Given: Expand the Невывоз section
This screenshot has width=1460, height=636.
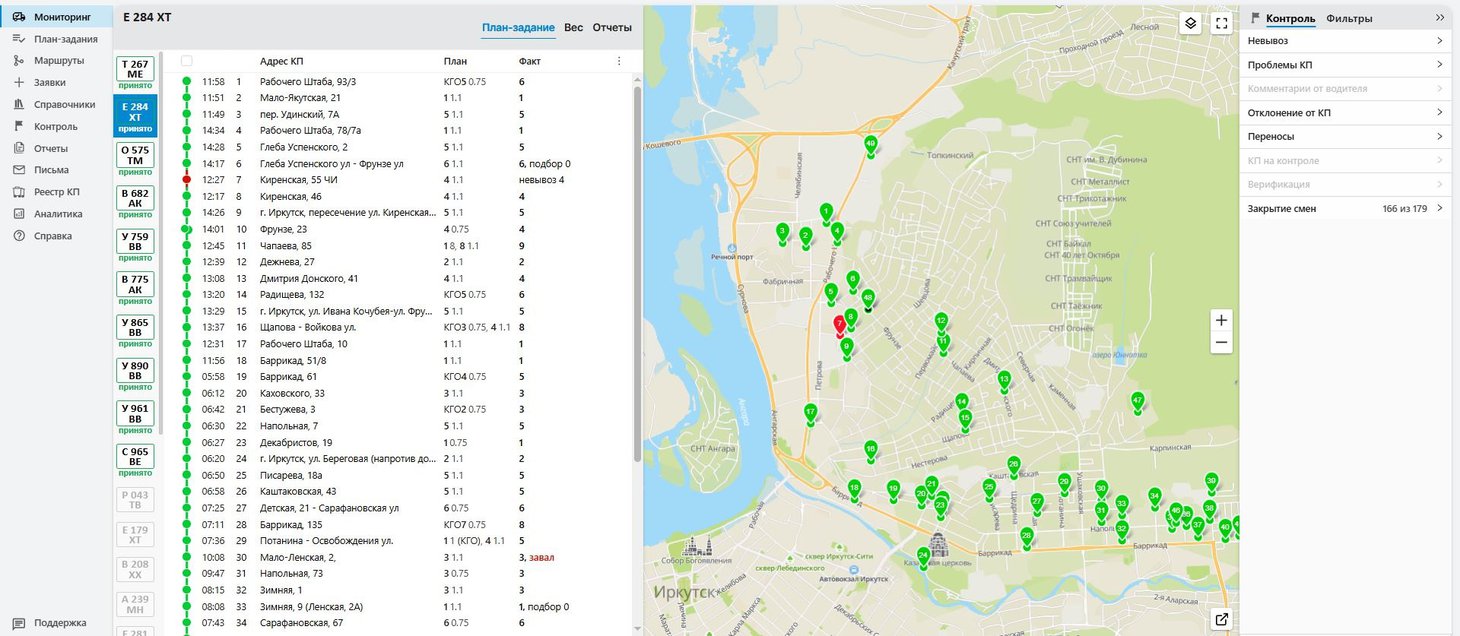Looking at the screenshot, I should (1345, 41).
